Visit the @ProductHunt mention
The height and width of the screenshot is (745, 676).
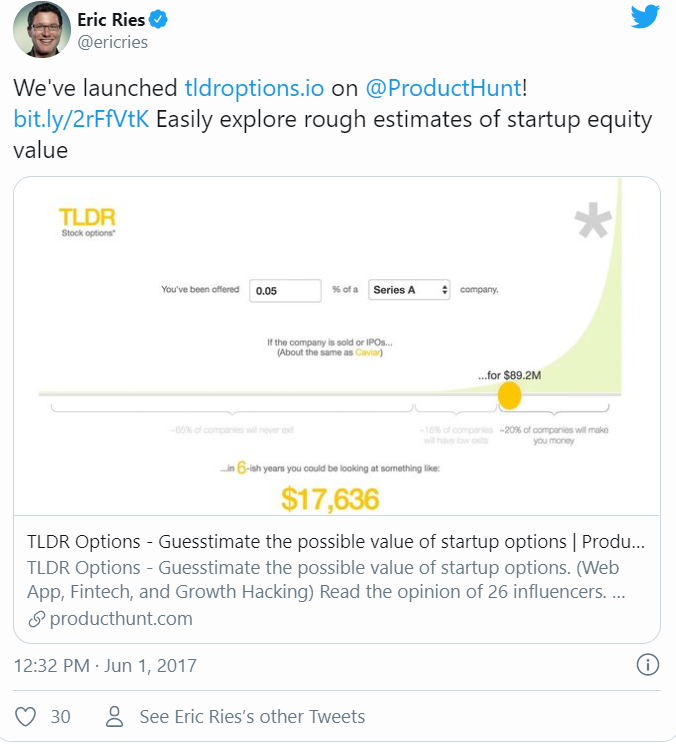[x=444, y=87]
